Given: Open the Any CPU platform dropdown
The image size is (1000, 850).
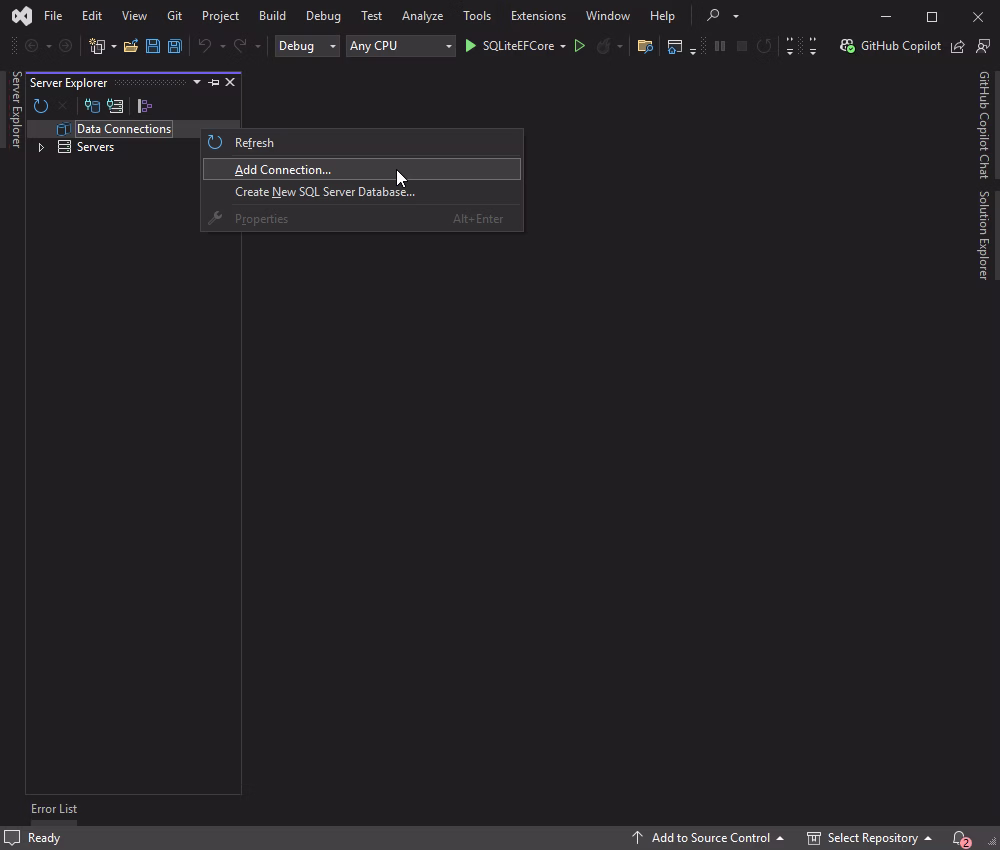Looking at the screenshot, I should (x=400, y=46).
